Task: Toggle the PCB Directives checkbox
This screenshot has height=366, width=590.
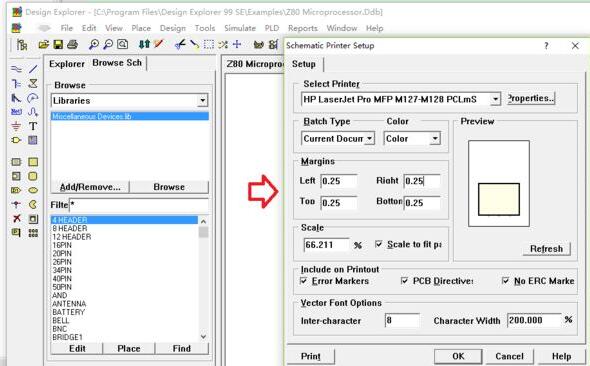Action: coord(404,281)
